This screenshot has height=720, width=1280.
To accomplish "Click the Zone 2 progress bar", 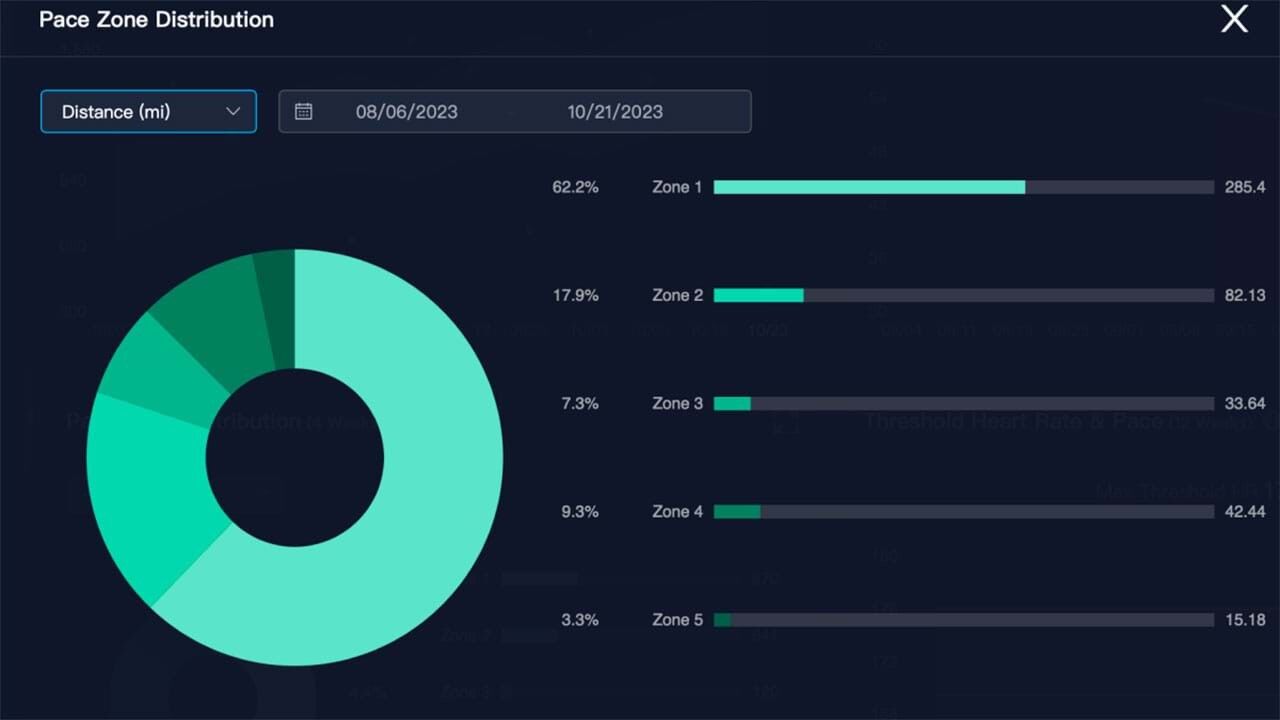I will (963, 295).
